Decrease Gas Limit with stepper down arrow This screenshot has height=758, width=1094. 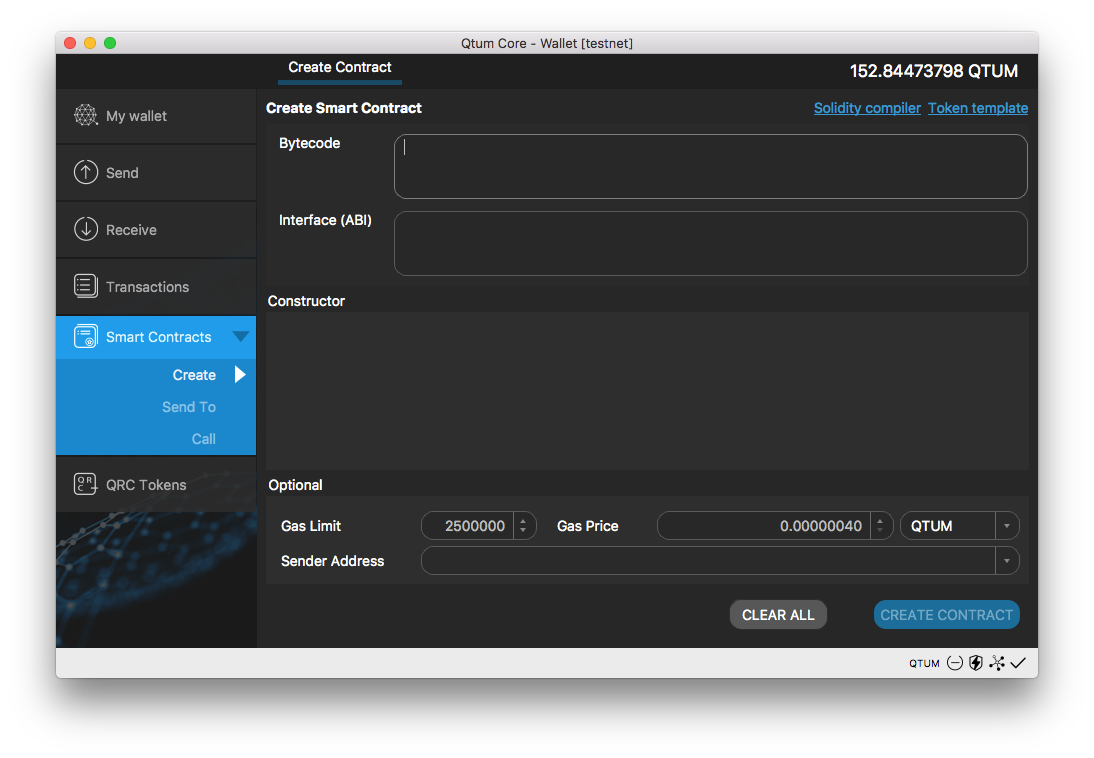pyautogui.click(x=523, y=530)
